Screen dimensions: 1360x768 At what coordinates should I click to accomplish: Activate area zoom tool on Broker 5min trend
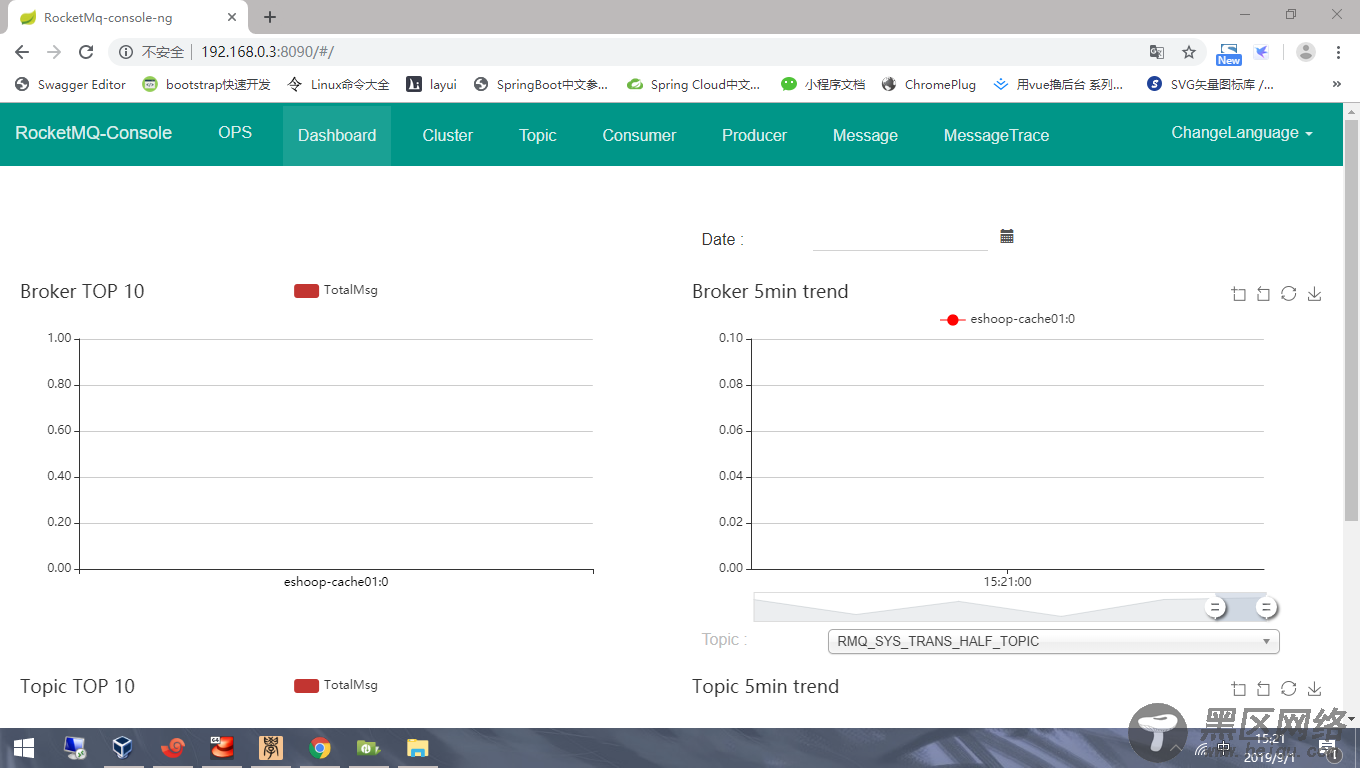pyautogui.click(x=1238, y=293)
